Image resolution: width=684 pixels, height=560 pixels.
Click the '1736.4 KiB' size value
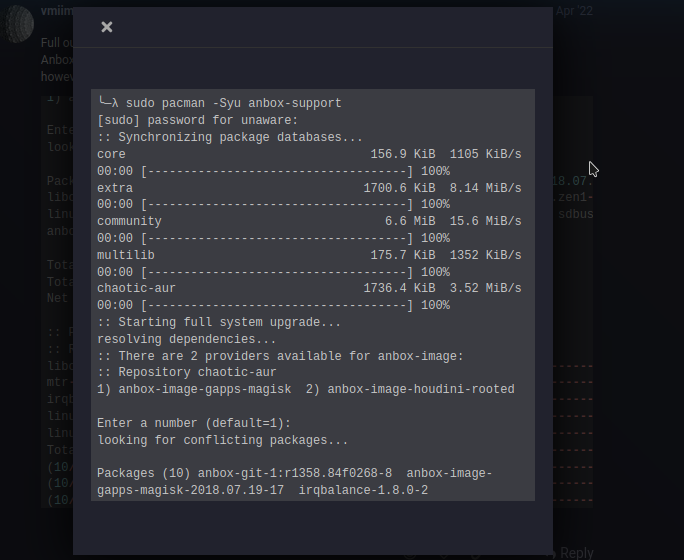click(x=399, y=288)
